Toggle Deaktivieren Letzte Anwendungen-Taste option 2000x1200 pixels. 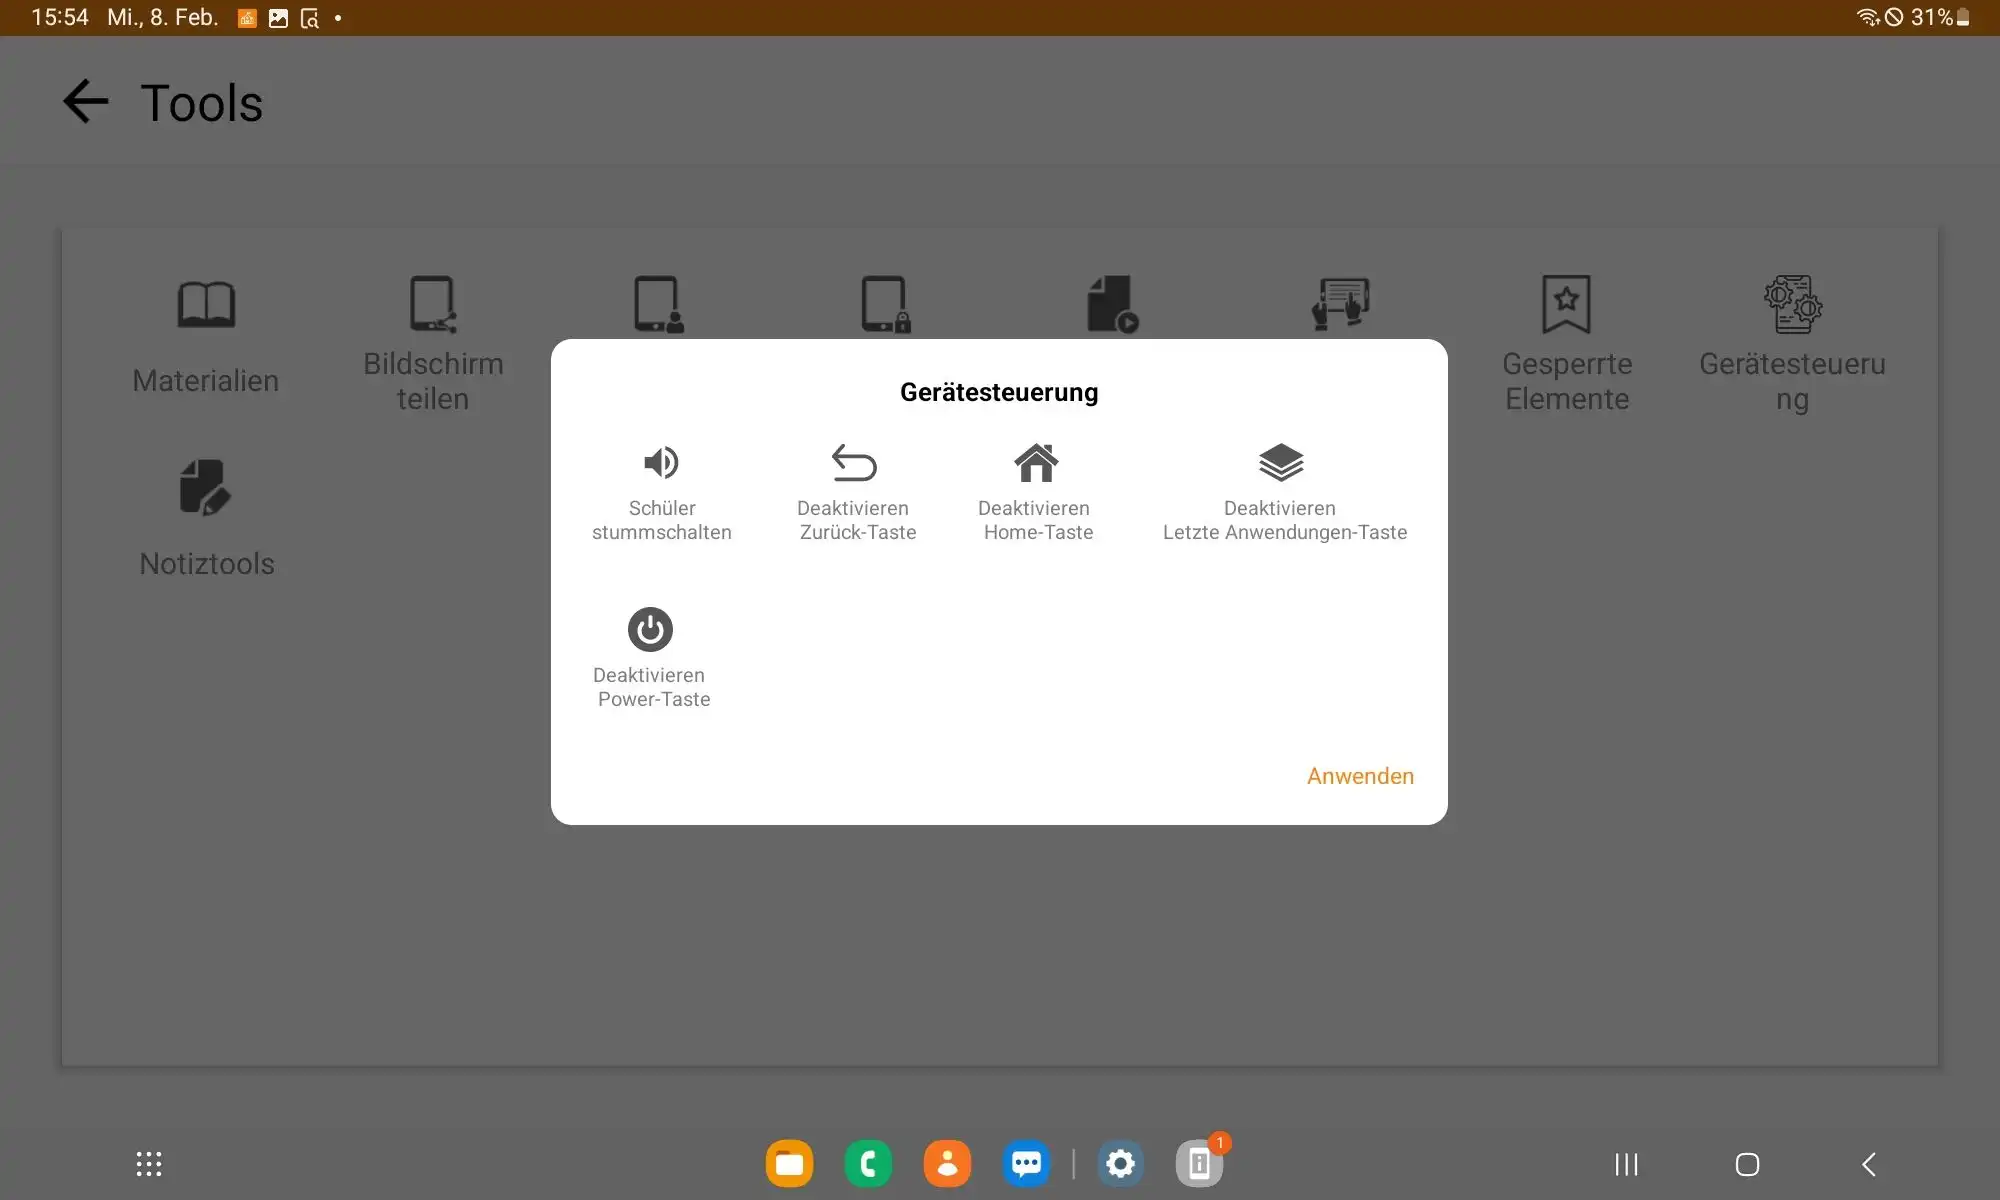(1283, 493)
